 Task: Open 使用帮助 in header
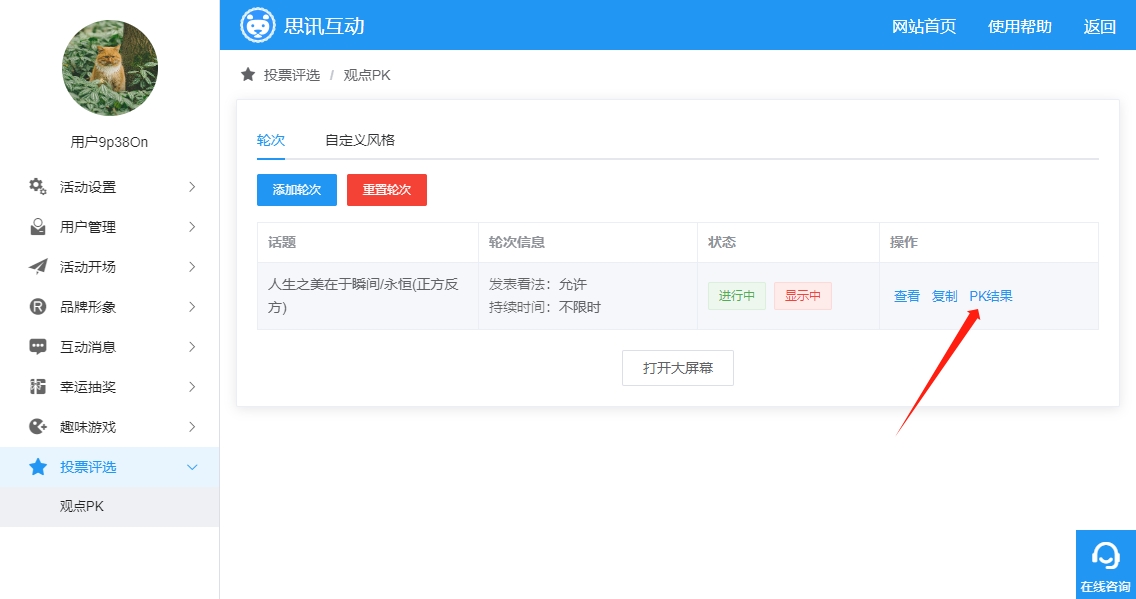(1019, 26)
